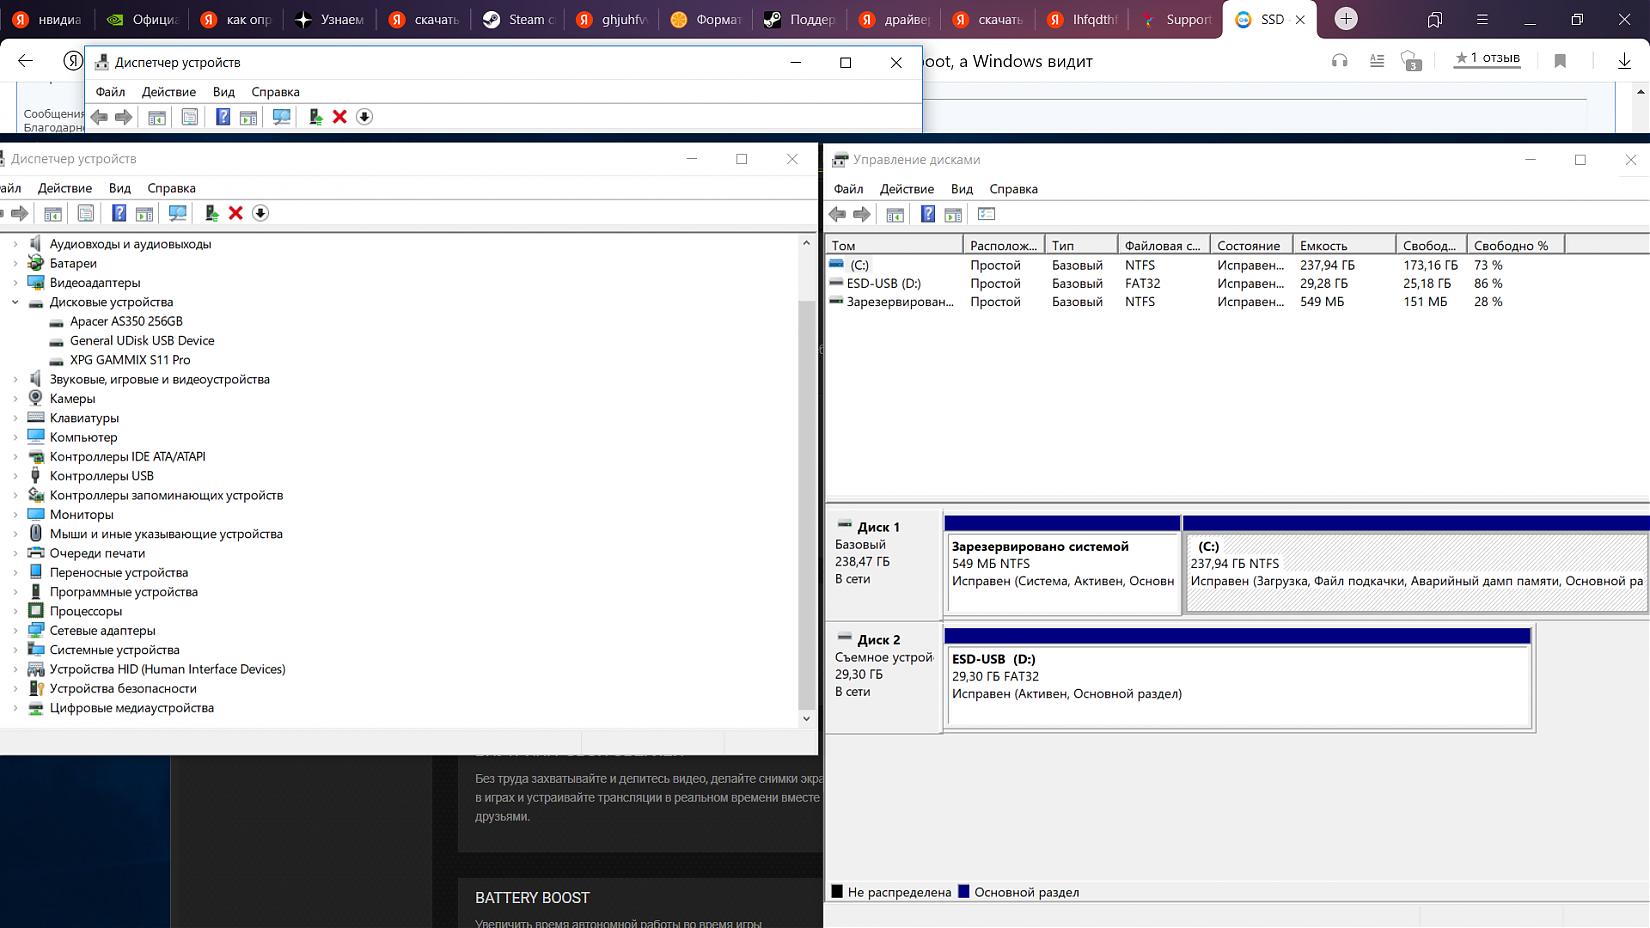Switch to the Steam browser tab
Image resolution: width=1650 pixels, height=928 pixels.
(x=518, y=19)
